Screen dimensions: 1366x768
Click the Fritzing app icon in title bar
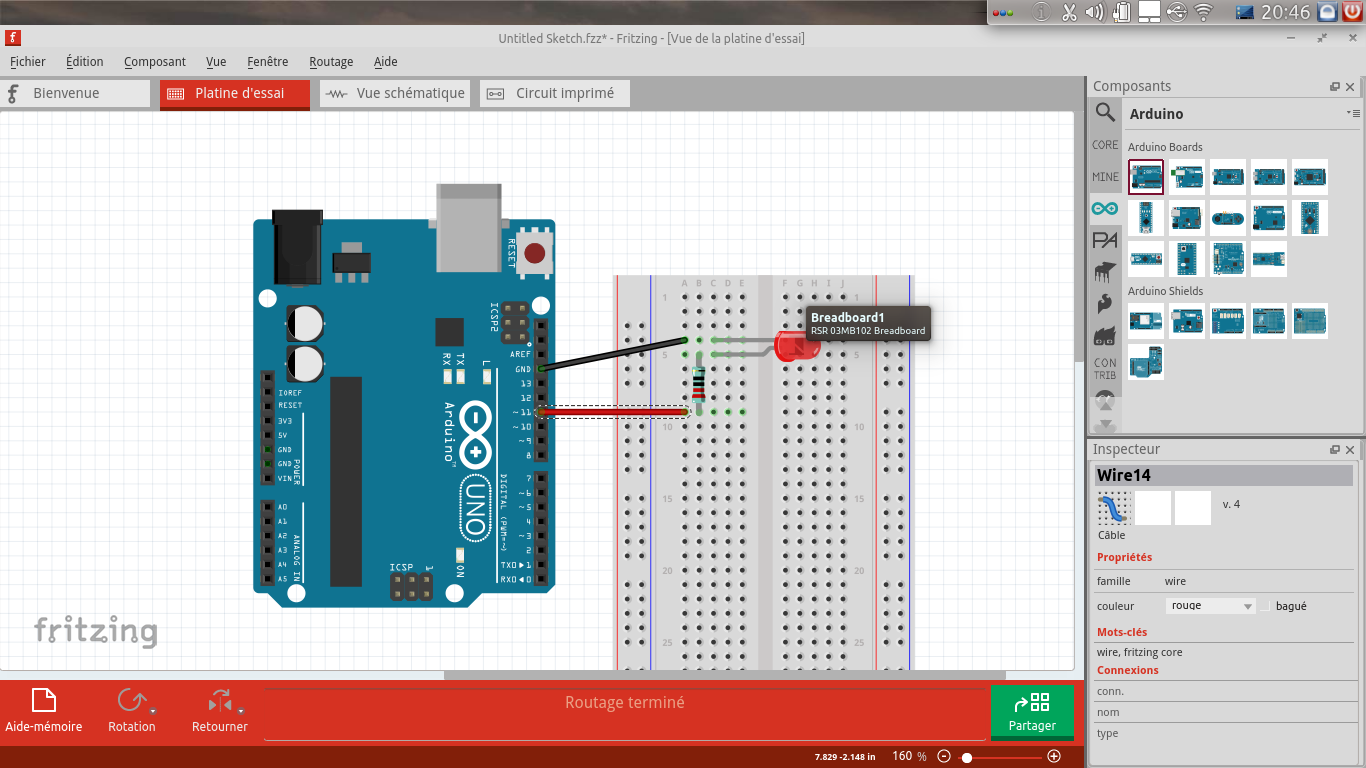pos(13,38)
